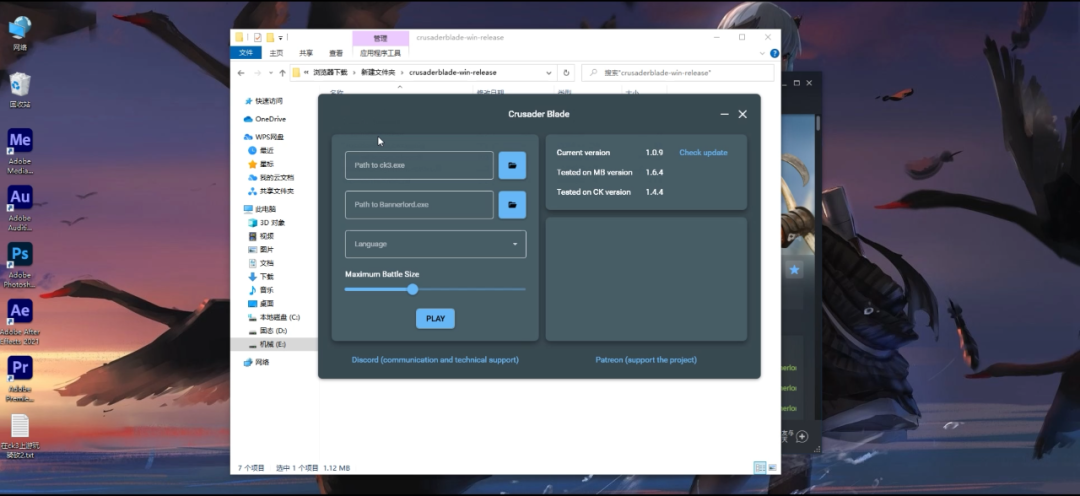Screen dimensions: 1080x496
Task: Open the recent locations dropdown arrow
Action: [x=271, y=72]
